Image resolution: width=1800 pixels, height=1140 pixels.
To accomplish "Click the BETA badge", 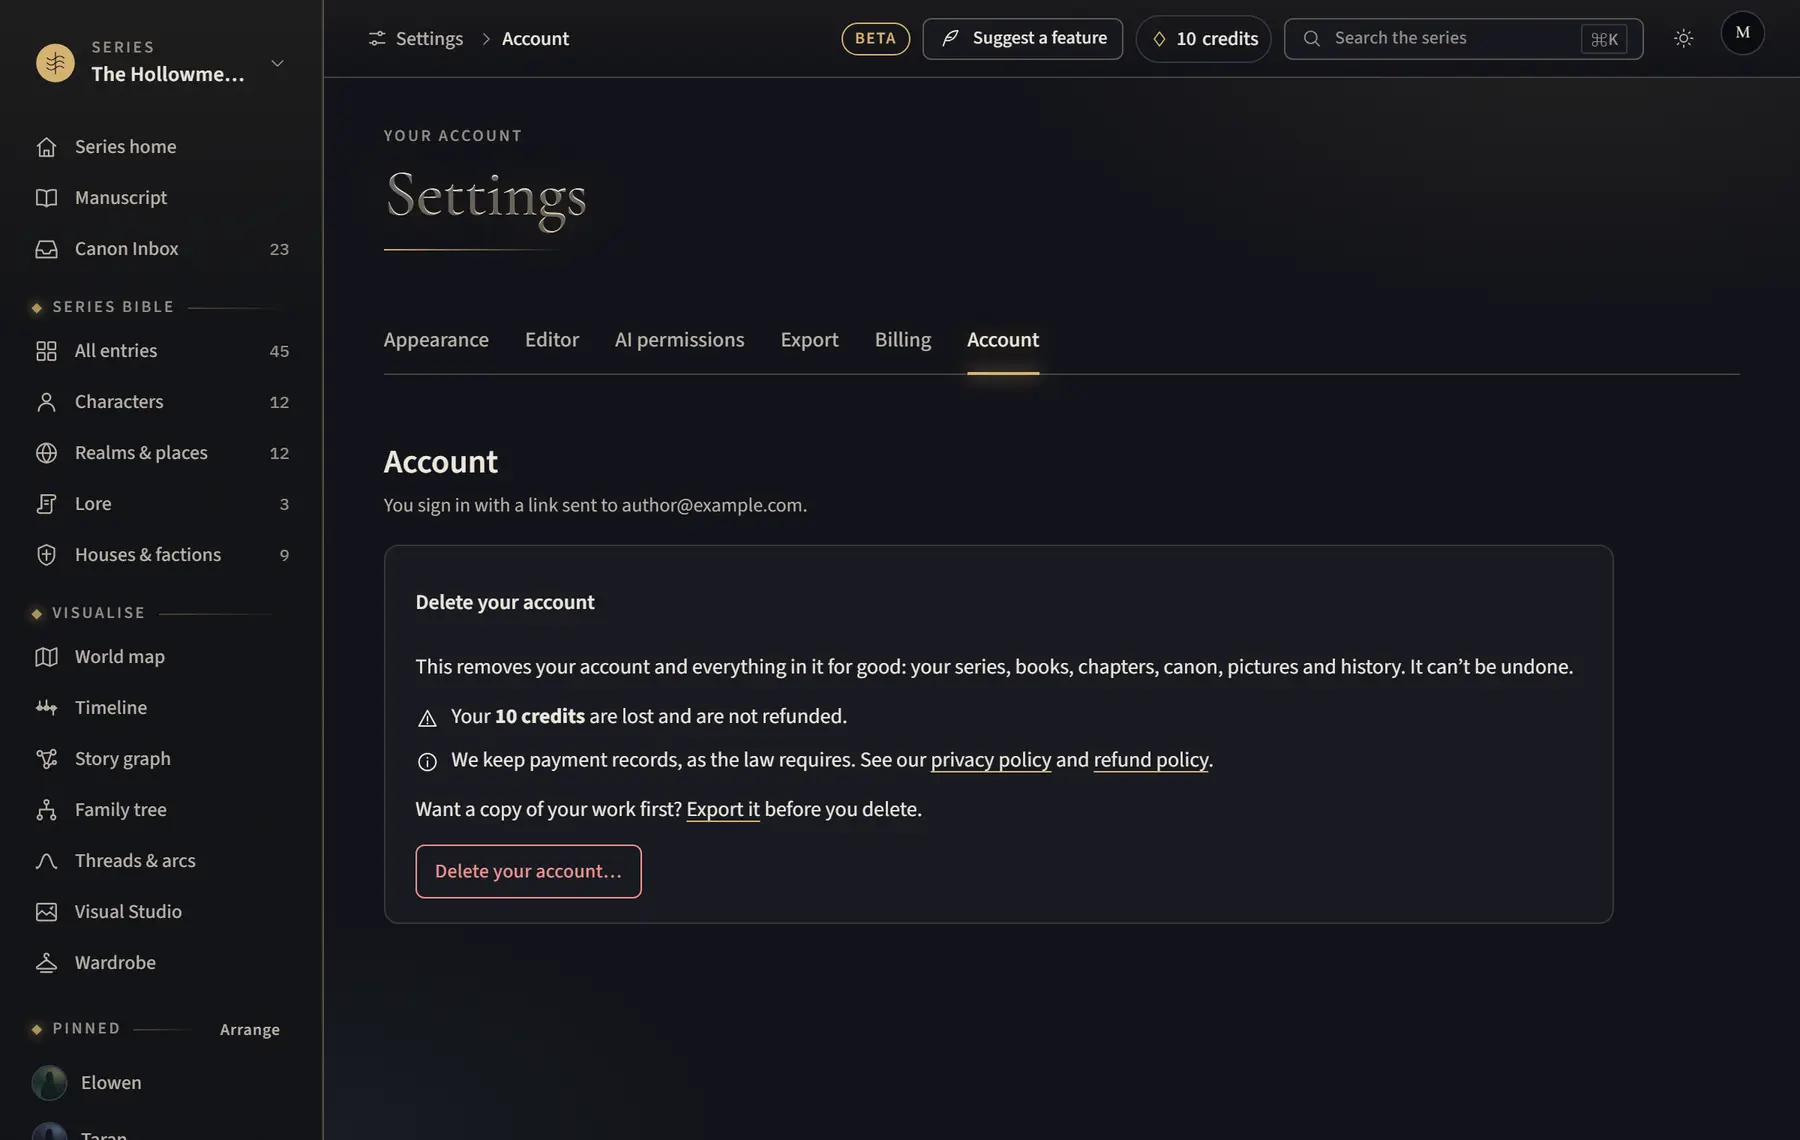I will (875, 39).
